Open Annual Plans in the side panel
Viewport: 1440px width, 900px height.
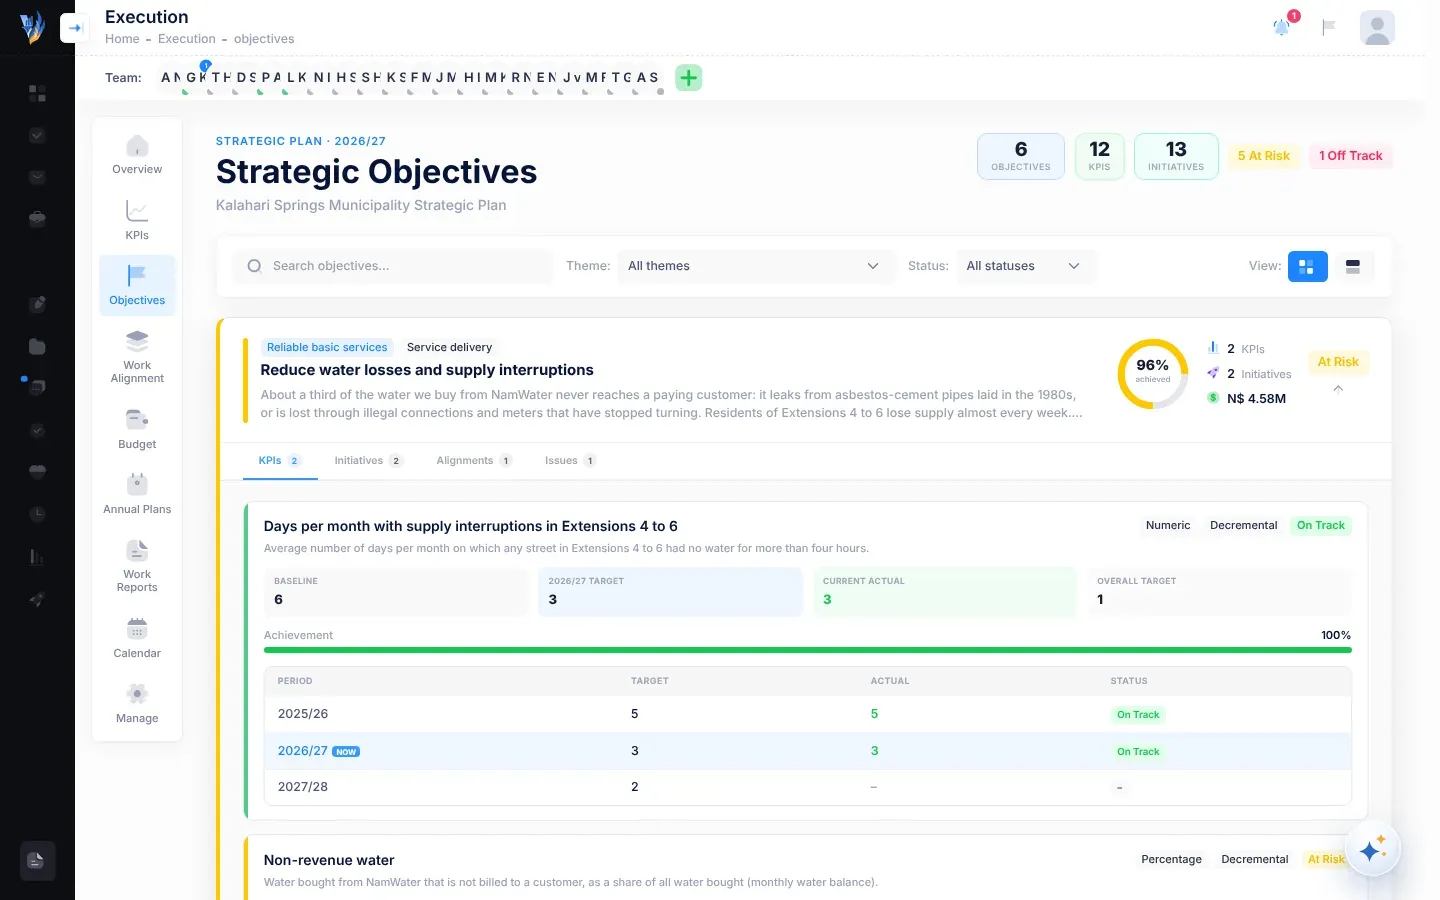pos(137,495)
